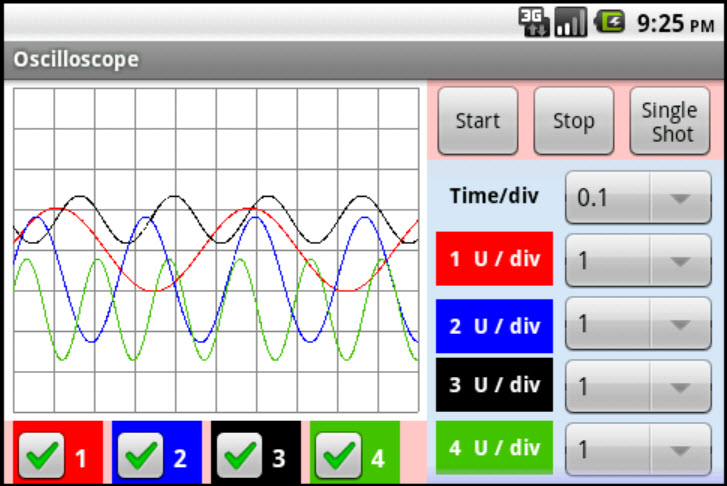The image size is (727, 486).
Task: Open channel 3 U/div dropdown
Action: coord(638,387)
